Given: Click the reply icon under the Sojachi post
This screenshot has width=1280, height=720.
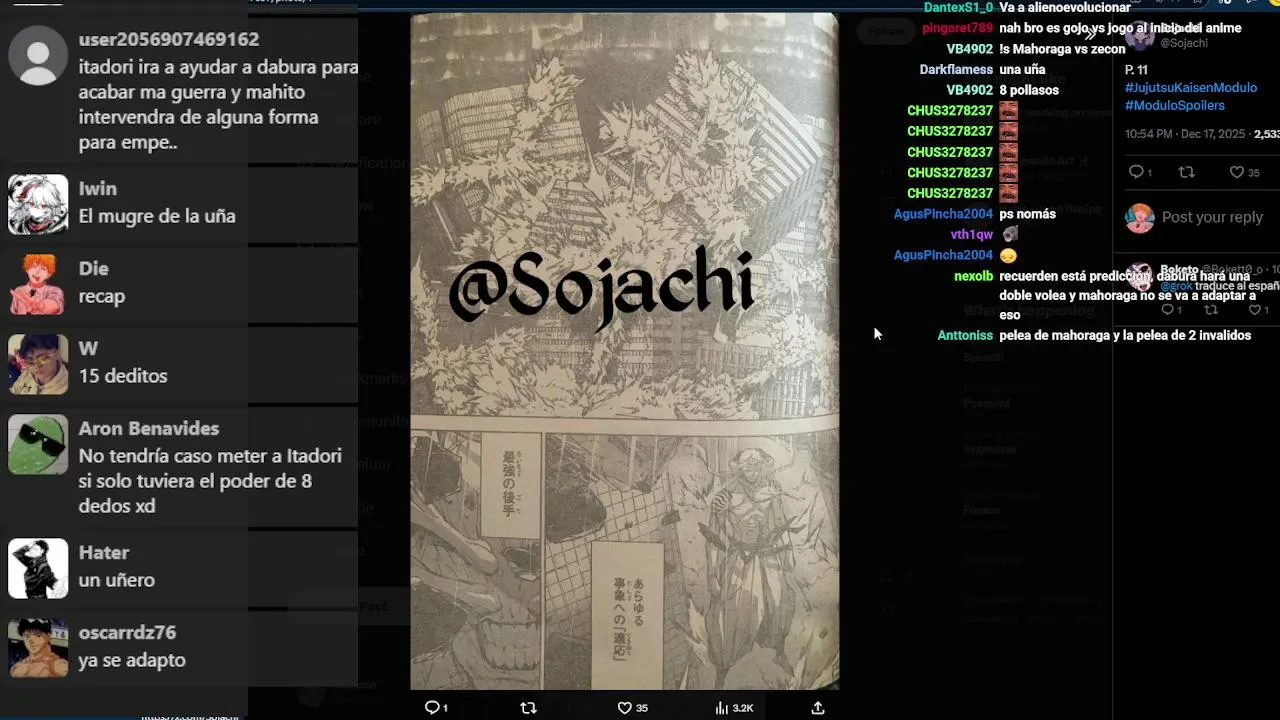Looking at the screenshot, I should (1135, 172).
